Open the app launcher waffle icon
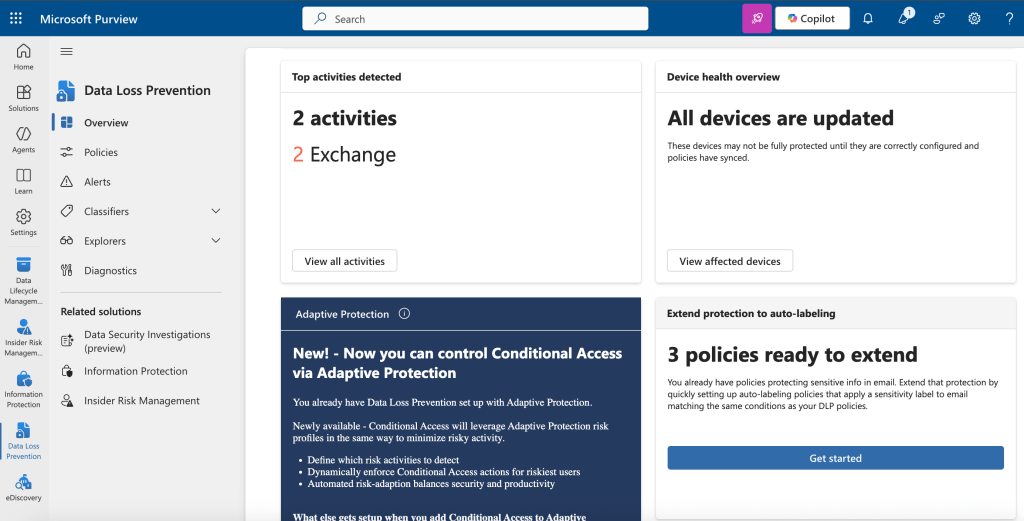The image size is (1024, 521). point(16,18)
